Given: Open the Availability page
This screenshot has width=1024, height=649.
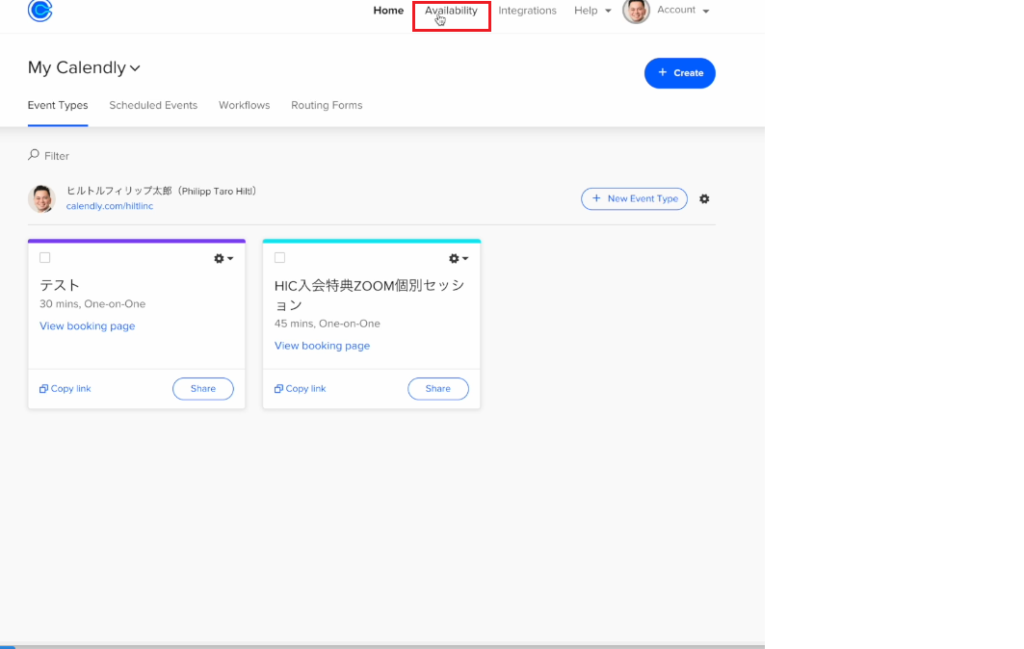Looking at the screenshot, I should point(451,10).
